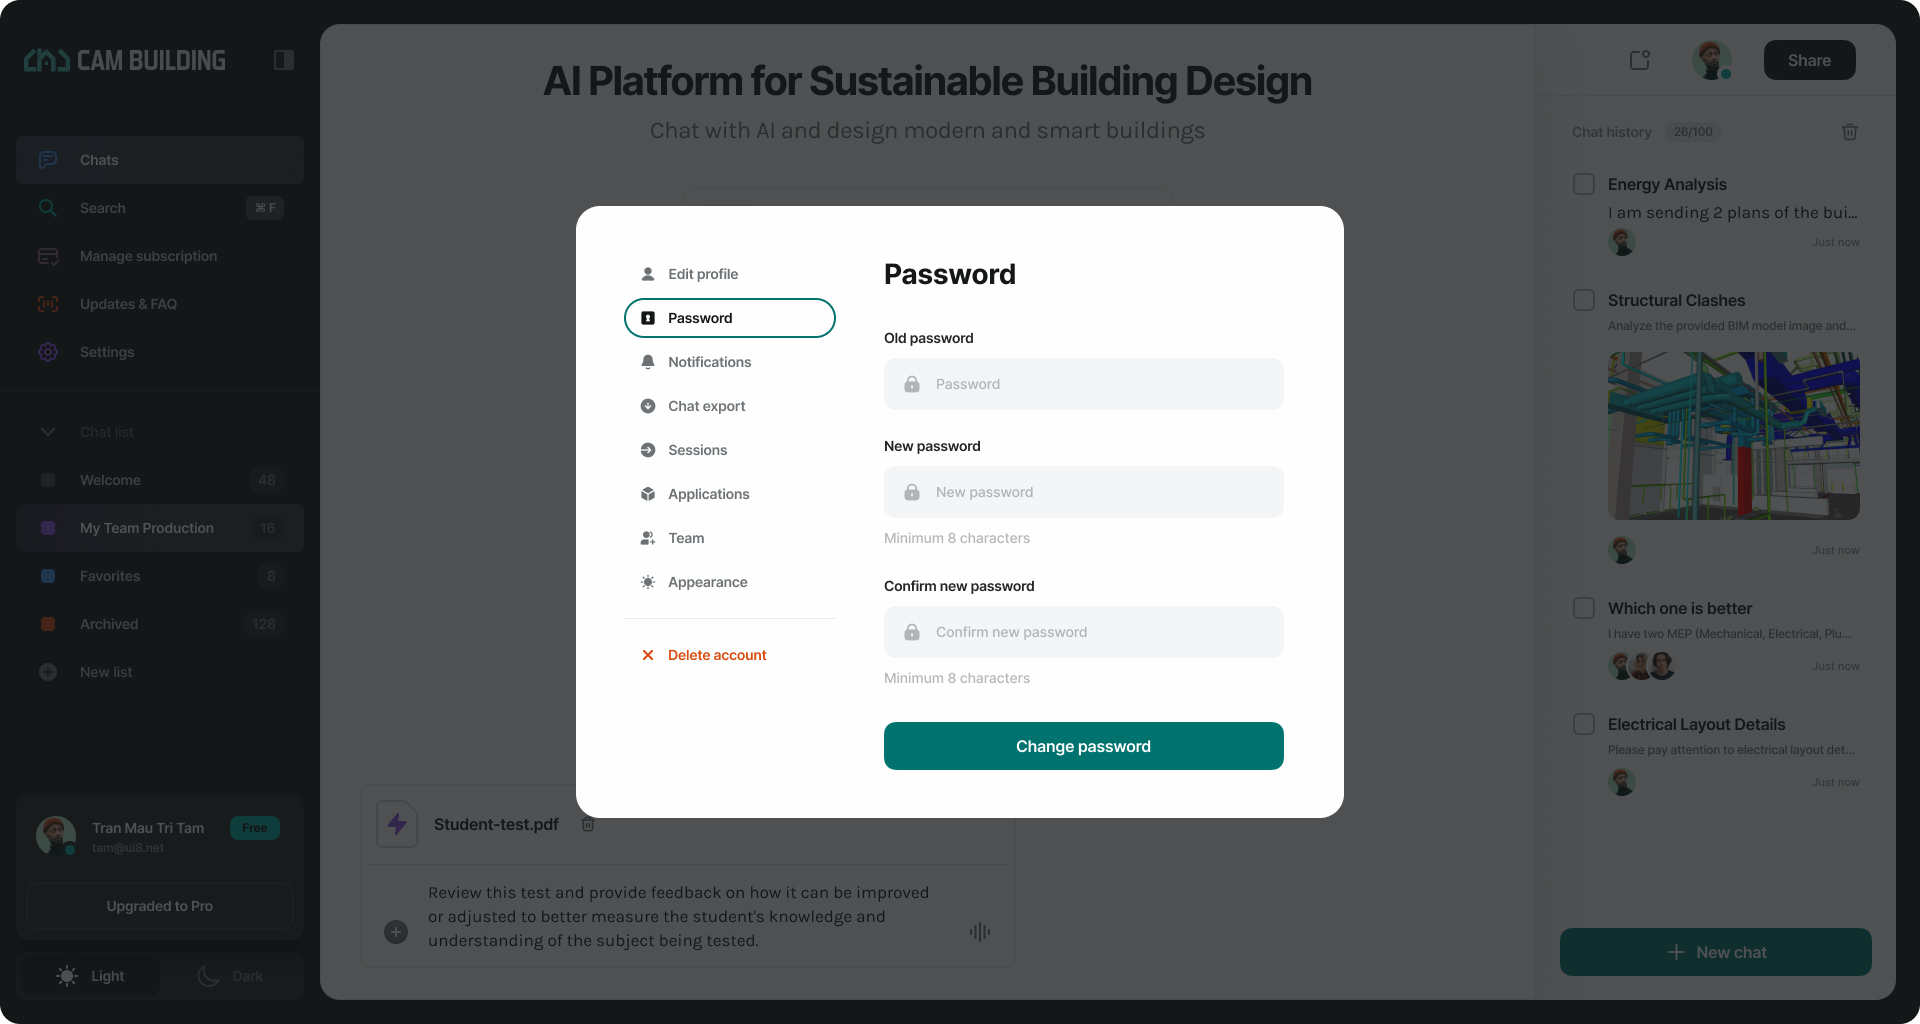The height and width of the screenshot is (1024, 1920).
Task: Click the trash icon next to Chat history
Action: pos(1850,132)
